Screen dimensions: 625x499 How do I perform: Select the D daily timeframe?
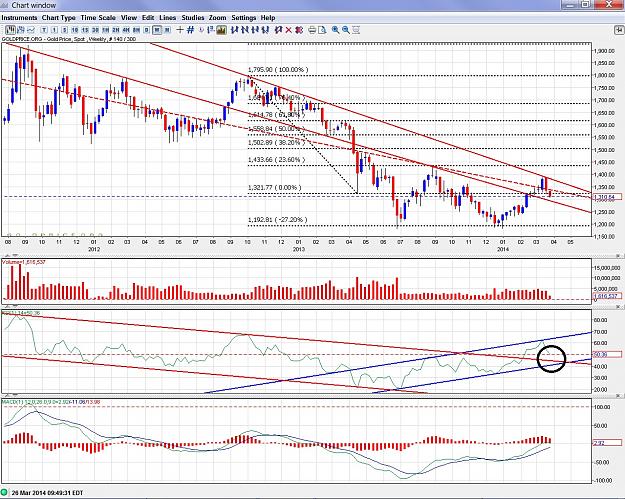point(146,30)
